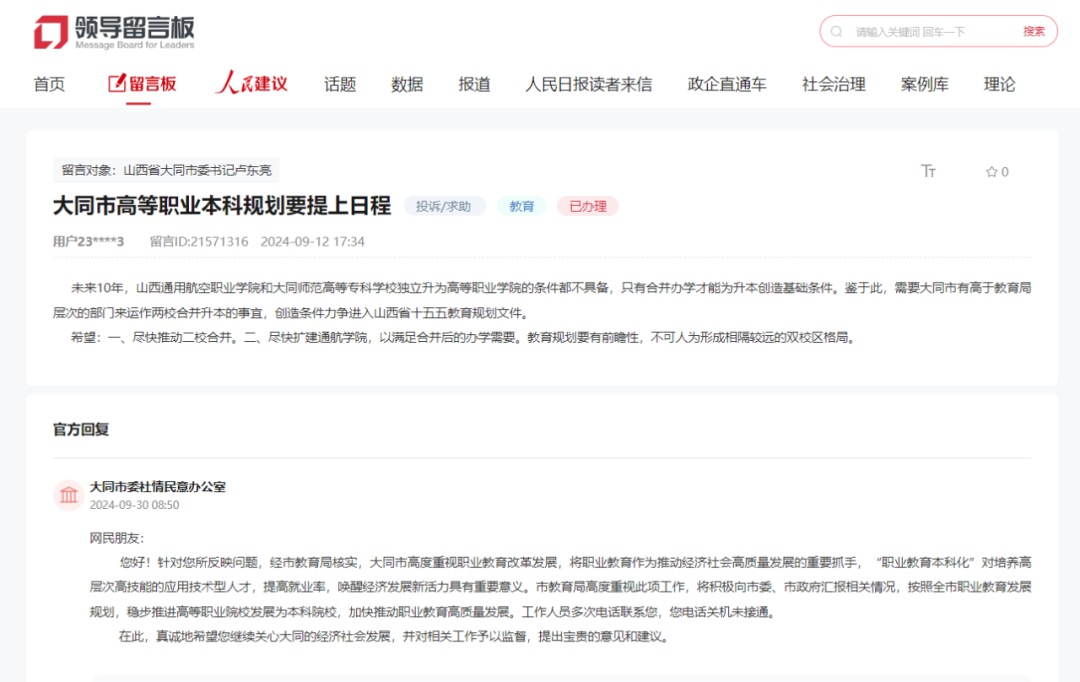The width and height of the screenshot is (1080, 682).
Task: Click inside the keyword search input field
Action: point(910,31)
